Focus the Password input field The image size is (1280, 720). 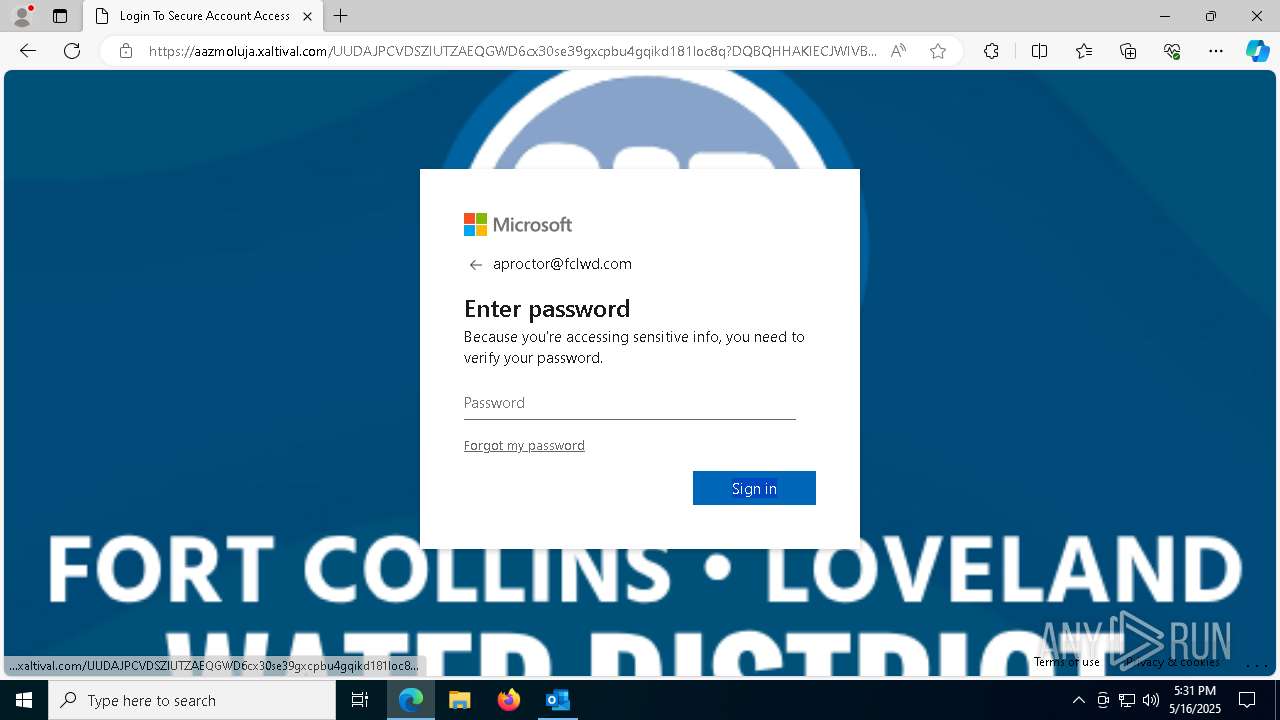[x=630, y=403]
